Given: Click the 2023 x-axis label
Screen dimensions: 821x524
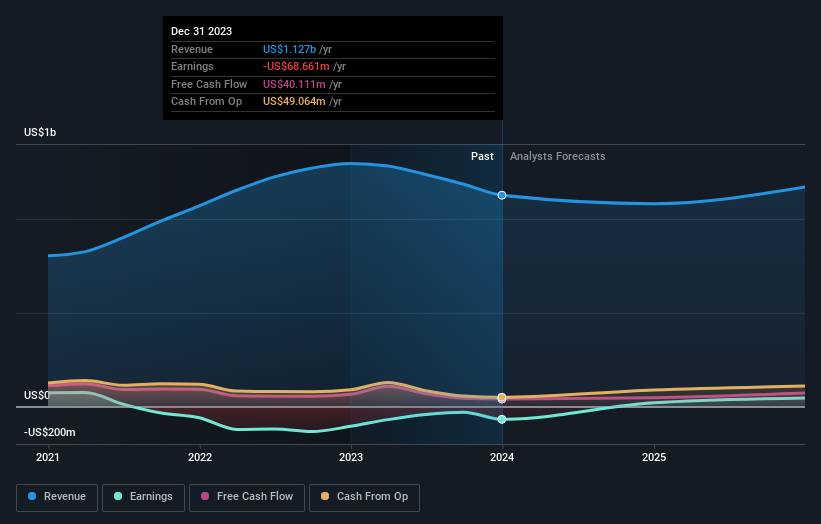Looking at the screenshot, I should [351, 458].
